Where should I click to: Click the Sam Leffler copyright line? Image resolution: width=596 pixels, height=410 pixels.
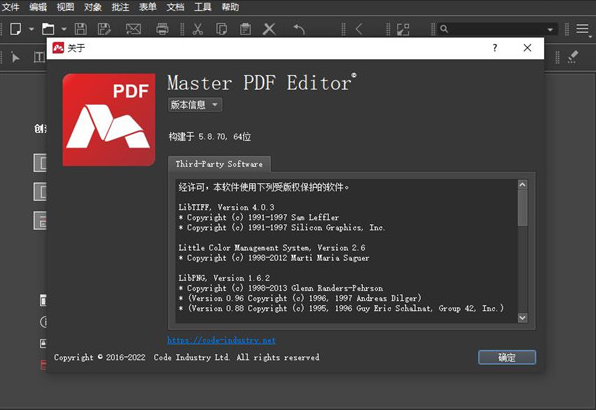pos(259,217)
